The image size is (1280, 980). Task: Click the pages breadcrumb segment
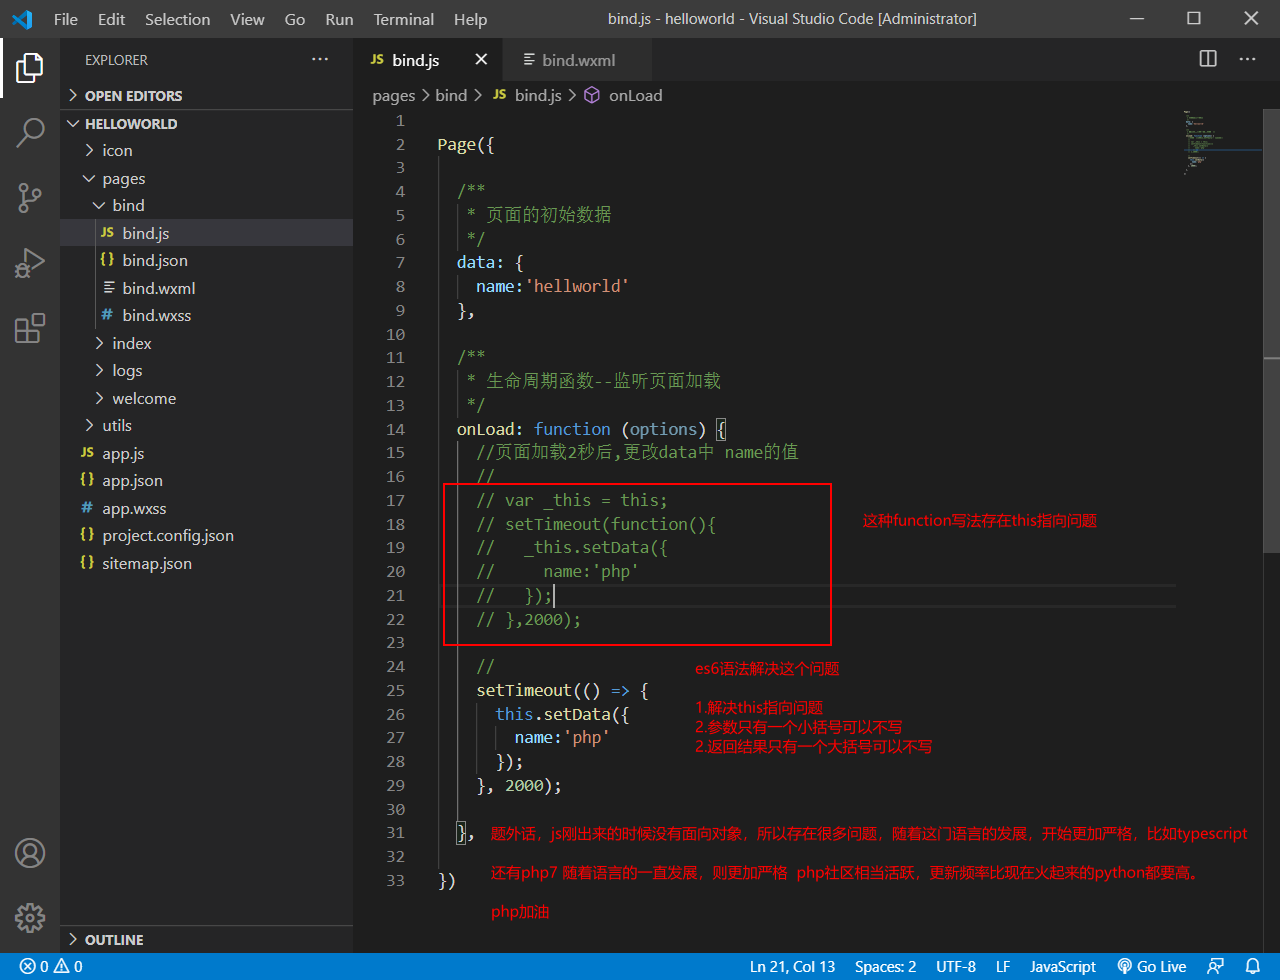click(393, 95)
